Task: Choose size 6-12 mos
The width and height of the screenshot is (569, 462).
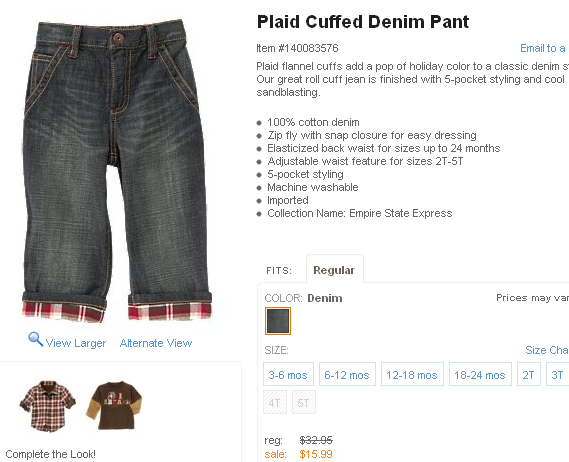Action: coord(347,374)
